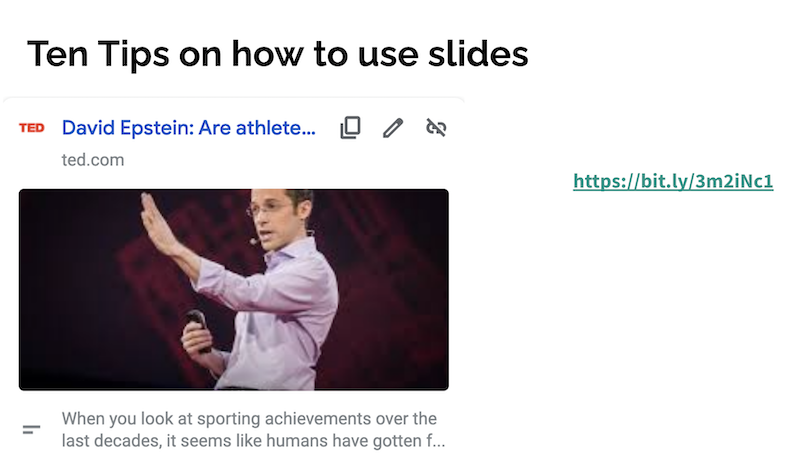Click the TED talk preview thumbnail image
Screen dimensions: 800x459
click(x=234, y=290)
